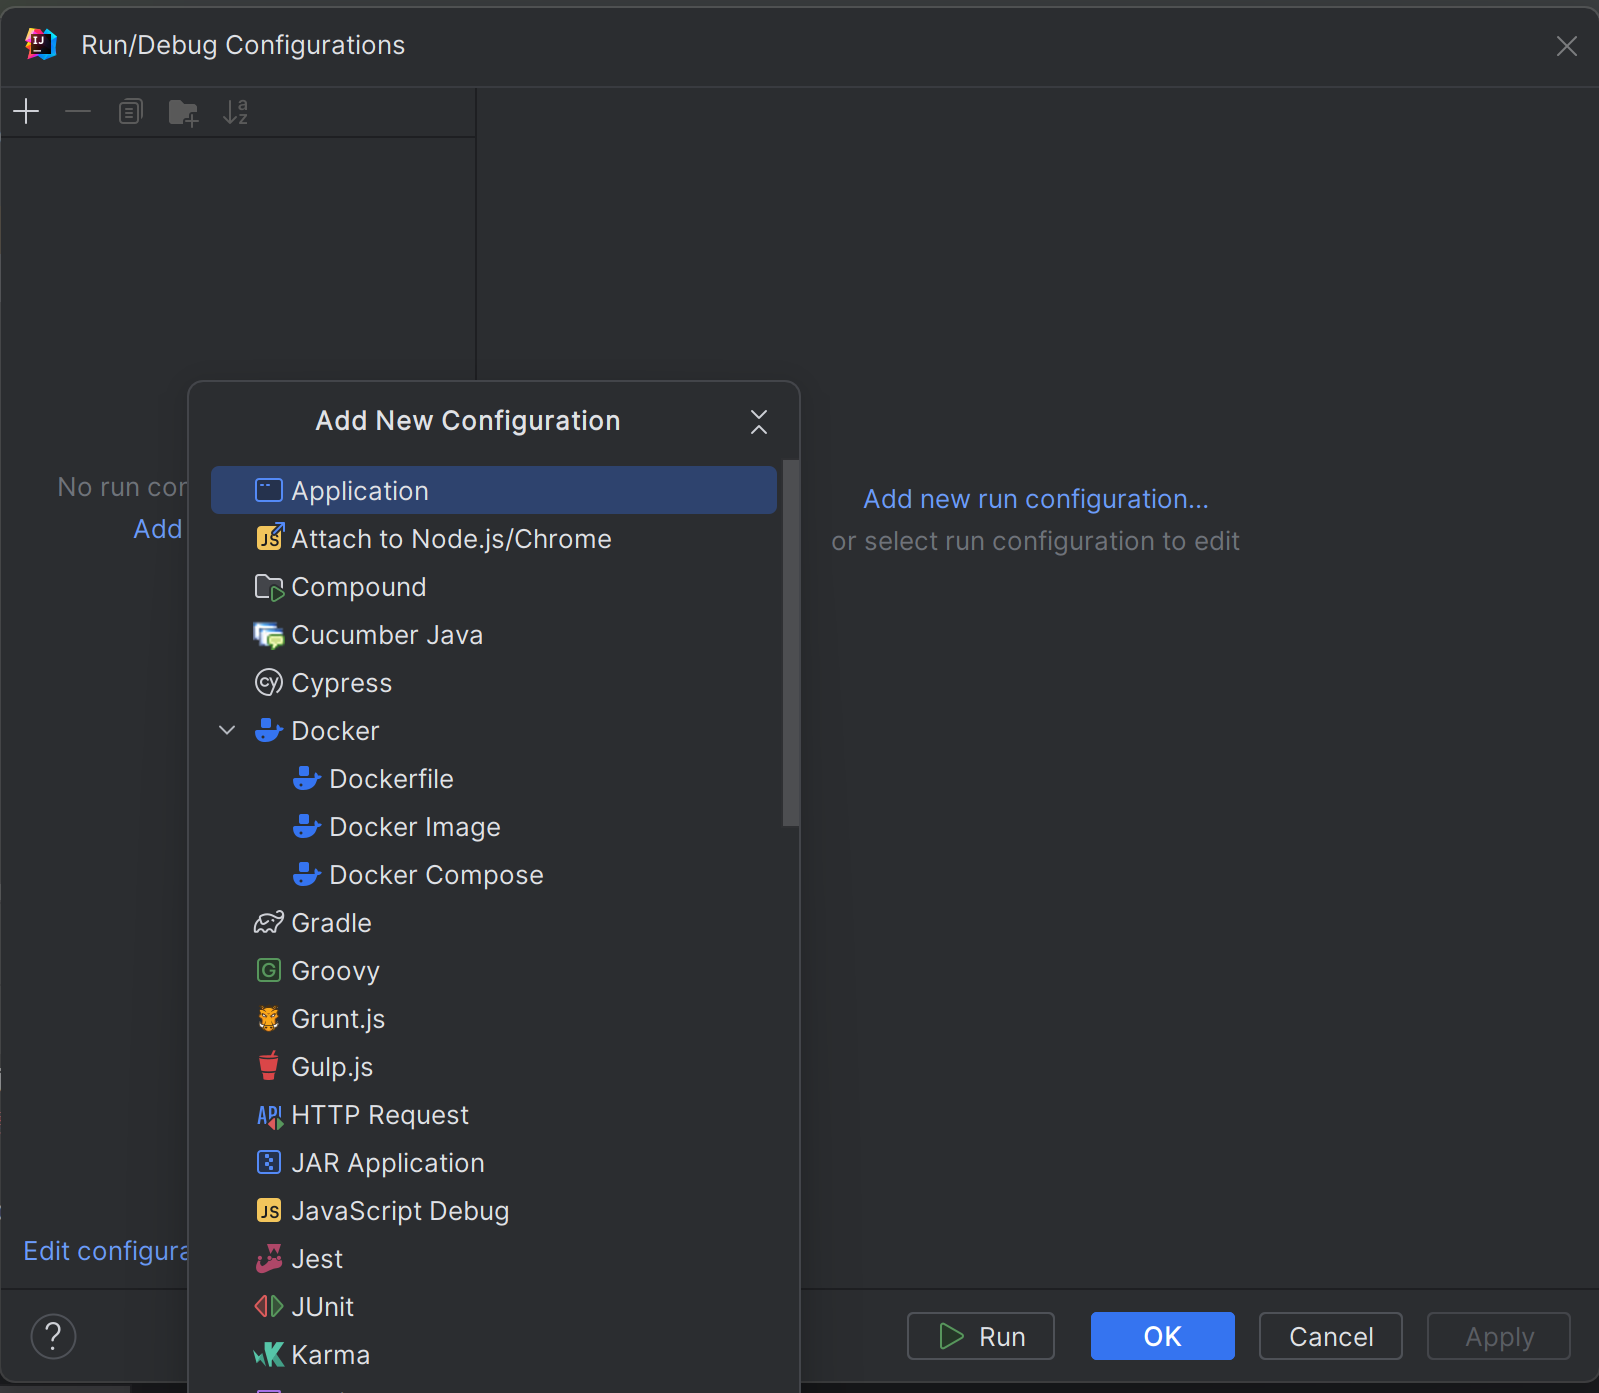
Task: Click the Docker whale icon beside Docker
Action: pyautogui.click(x=268, y=730)
